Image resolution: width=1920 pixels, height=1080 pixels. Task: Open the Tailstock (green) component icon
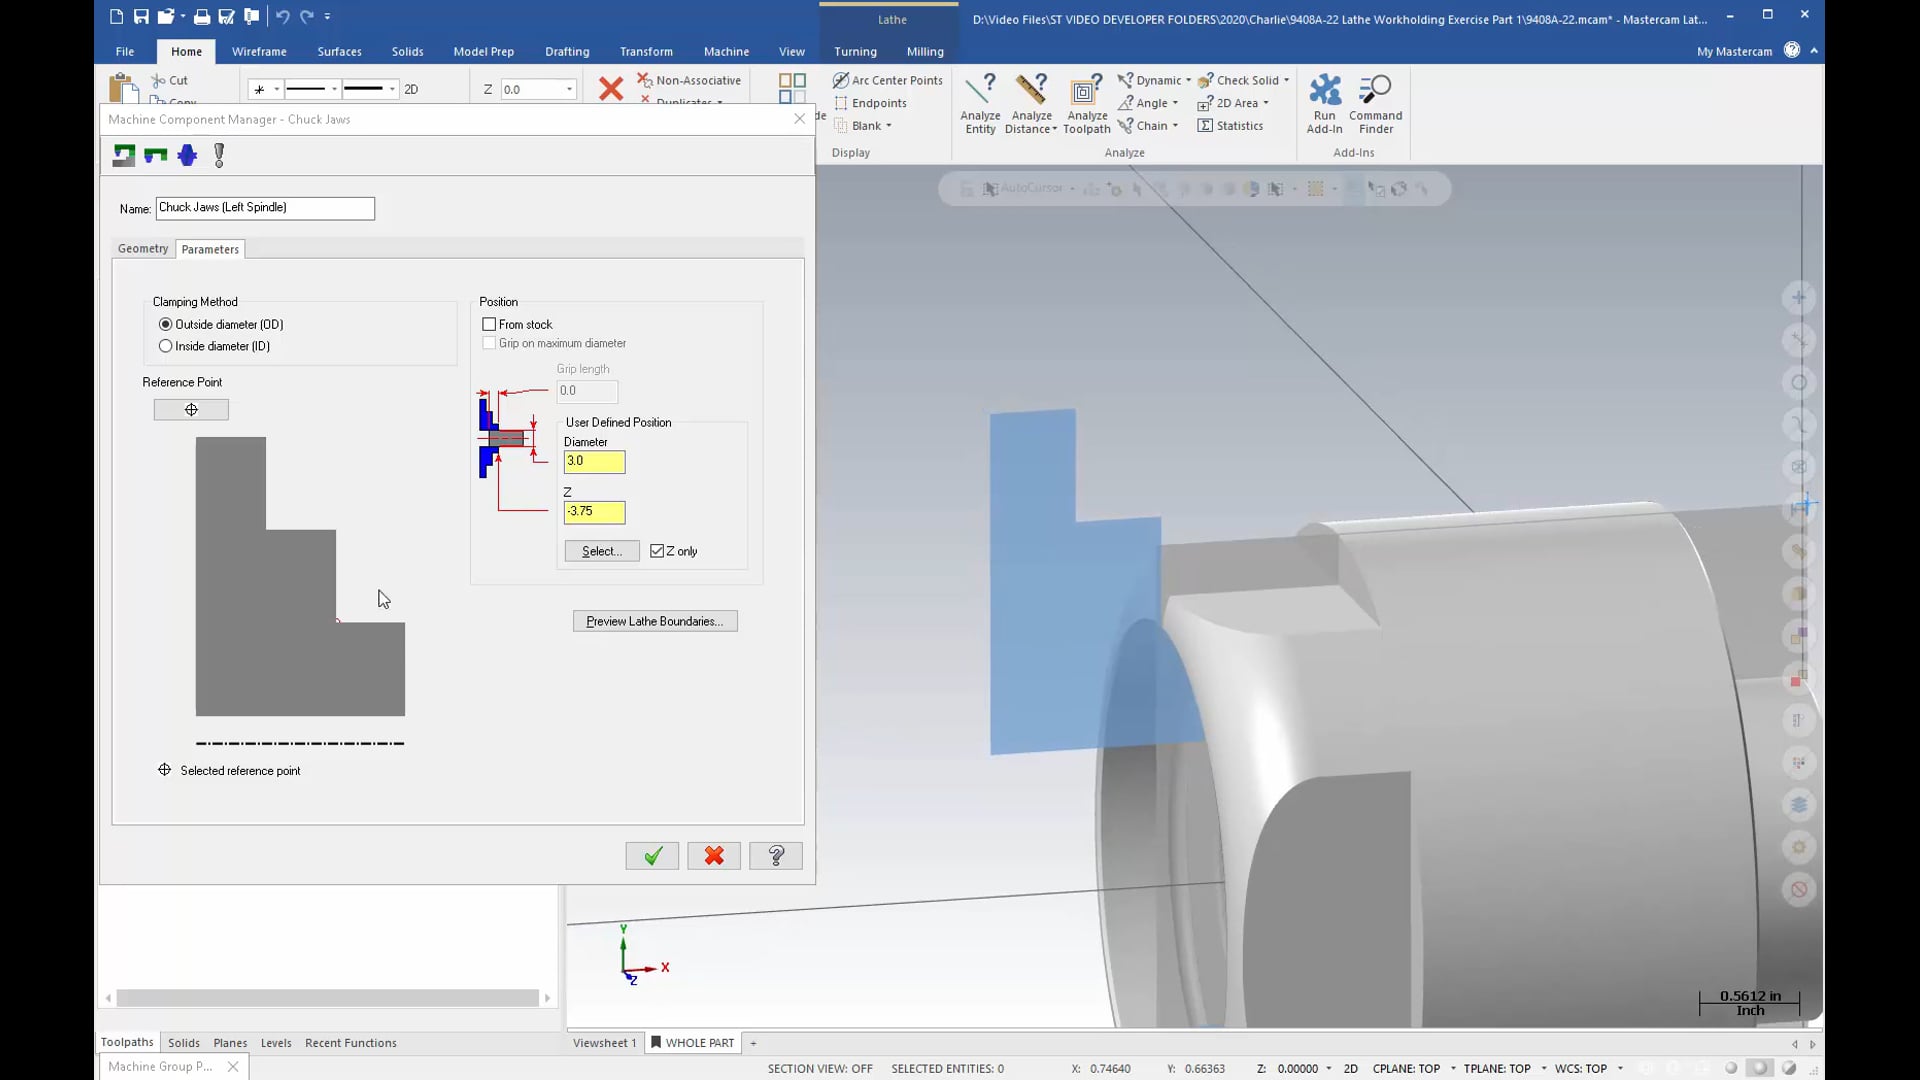pyautogui.click(x=156, y=155)
